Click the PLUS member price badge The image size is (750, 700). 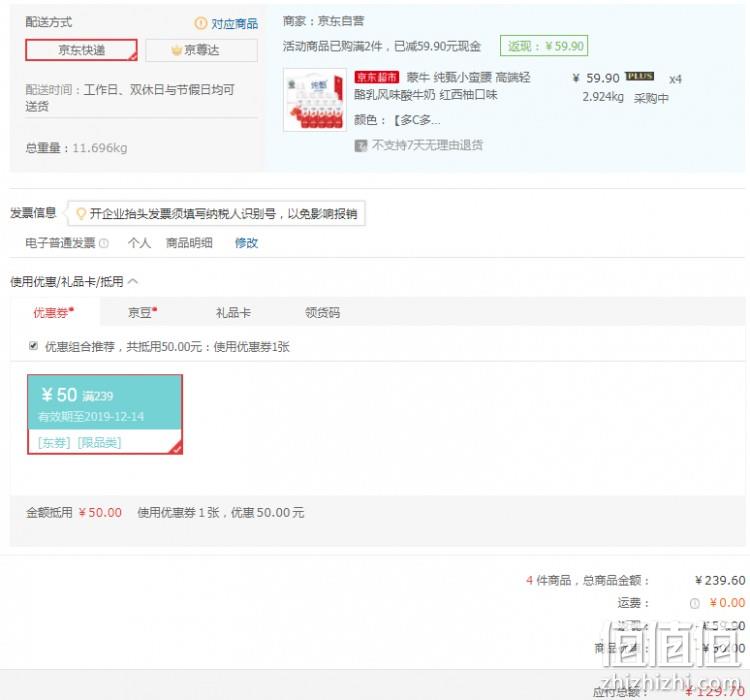coord(640,76)
